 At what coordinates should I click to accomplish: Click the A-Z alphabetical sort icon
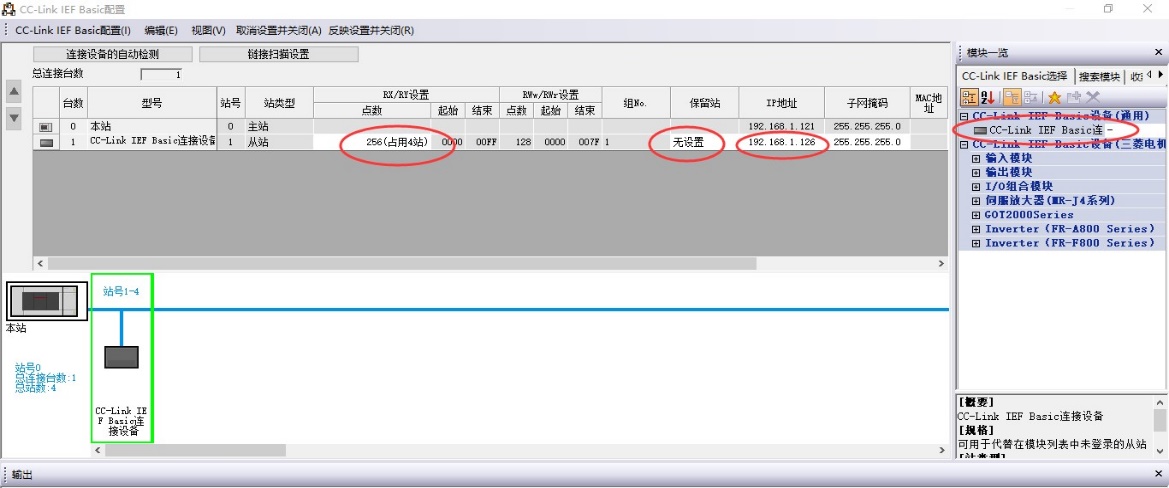(x=989, y=97)
